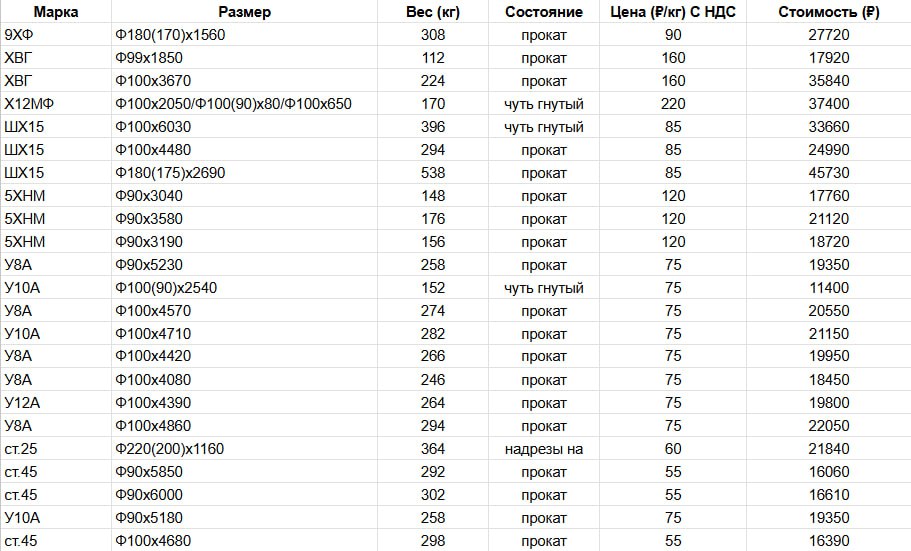This screenshot has width=911, height=551.
Task: Select the Цена (₽/кг) С НДС header
Action: 673,12
